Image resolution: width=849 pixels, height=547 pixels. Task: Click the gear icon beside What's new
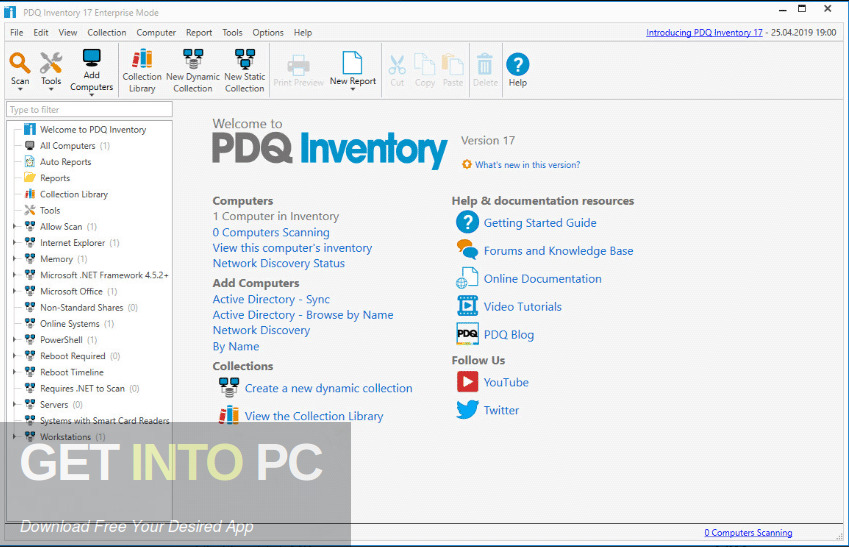coord(467,164)
